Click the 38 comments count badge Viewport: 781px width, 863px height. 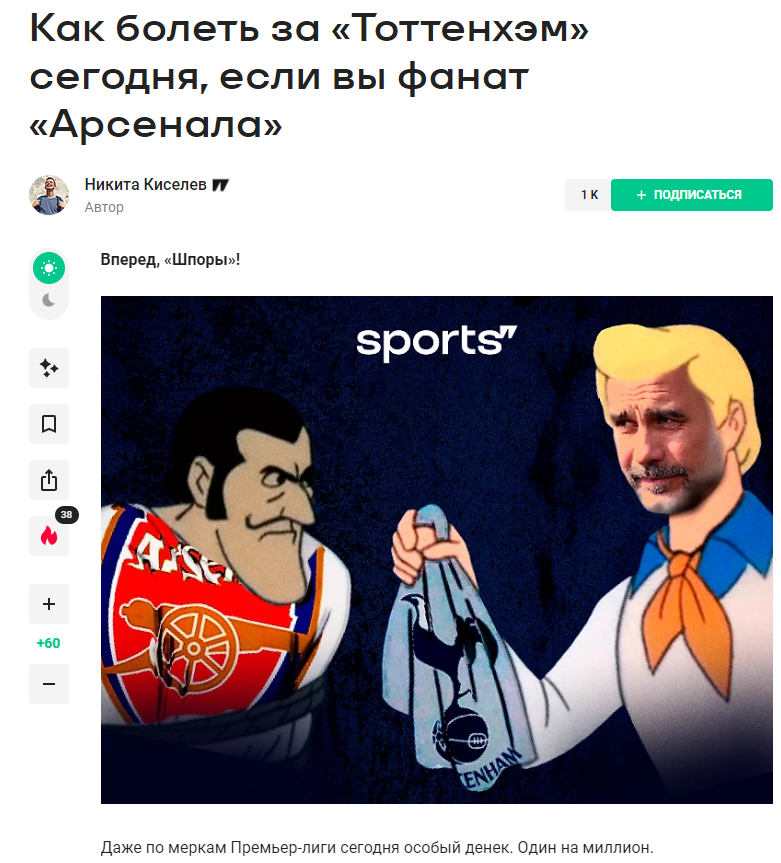67,515
